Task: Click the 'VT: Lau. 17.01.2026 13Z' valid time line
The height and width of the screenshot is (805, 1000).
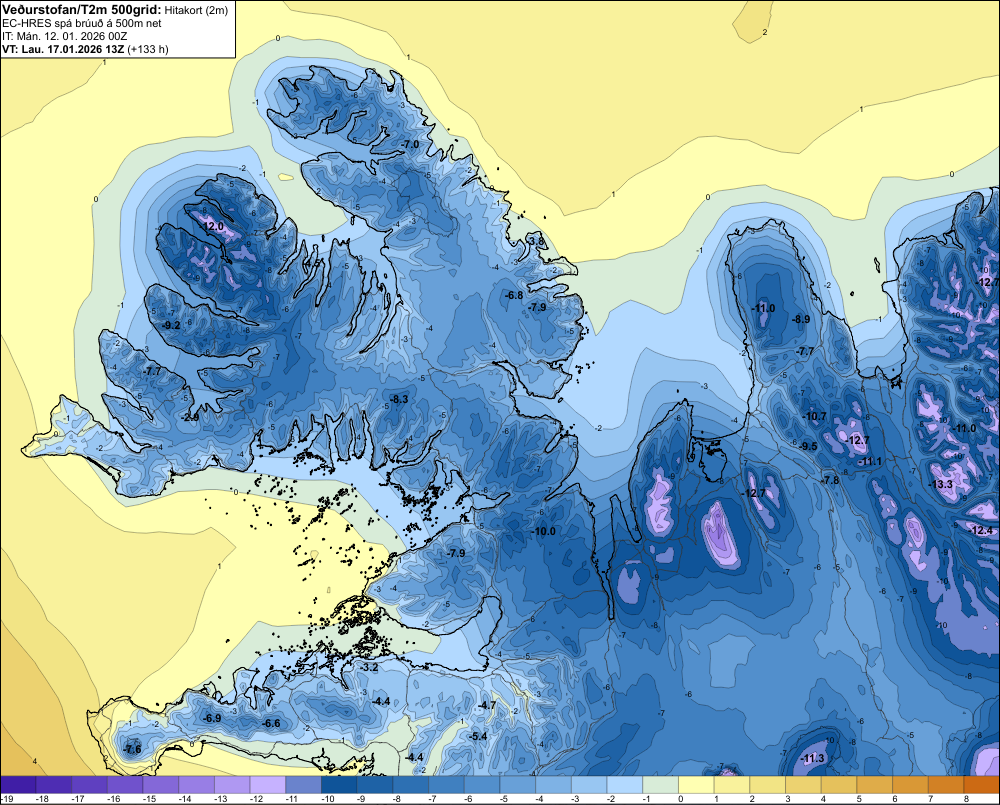Action: [x=85, y=49]
